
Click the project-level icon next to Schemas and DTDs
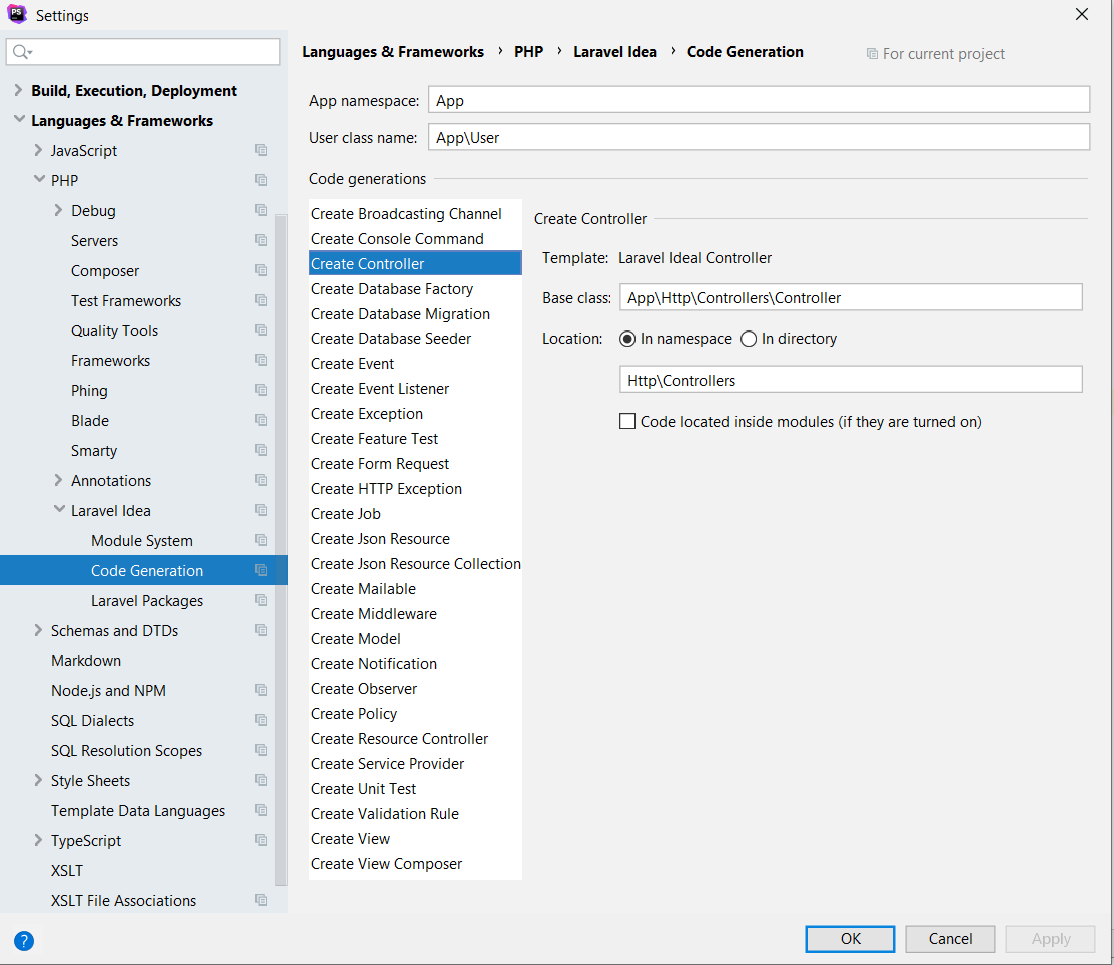[261, 630]
